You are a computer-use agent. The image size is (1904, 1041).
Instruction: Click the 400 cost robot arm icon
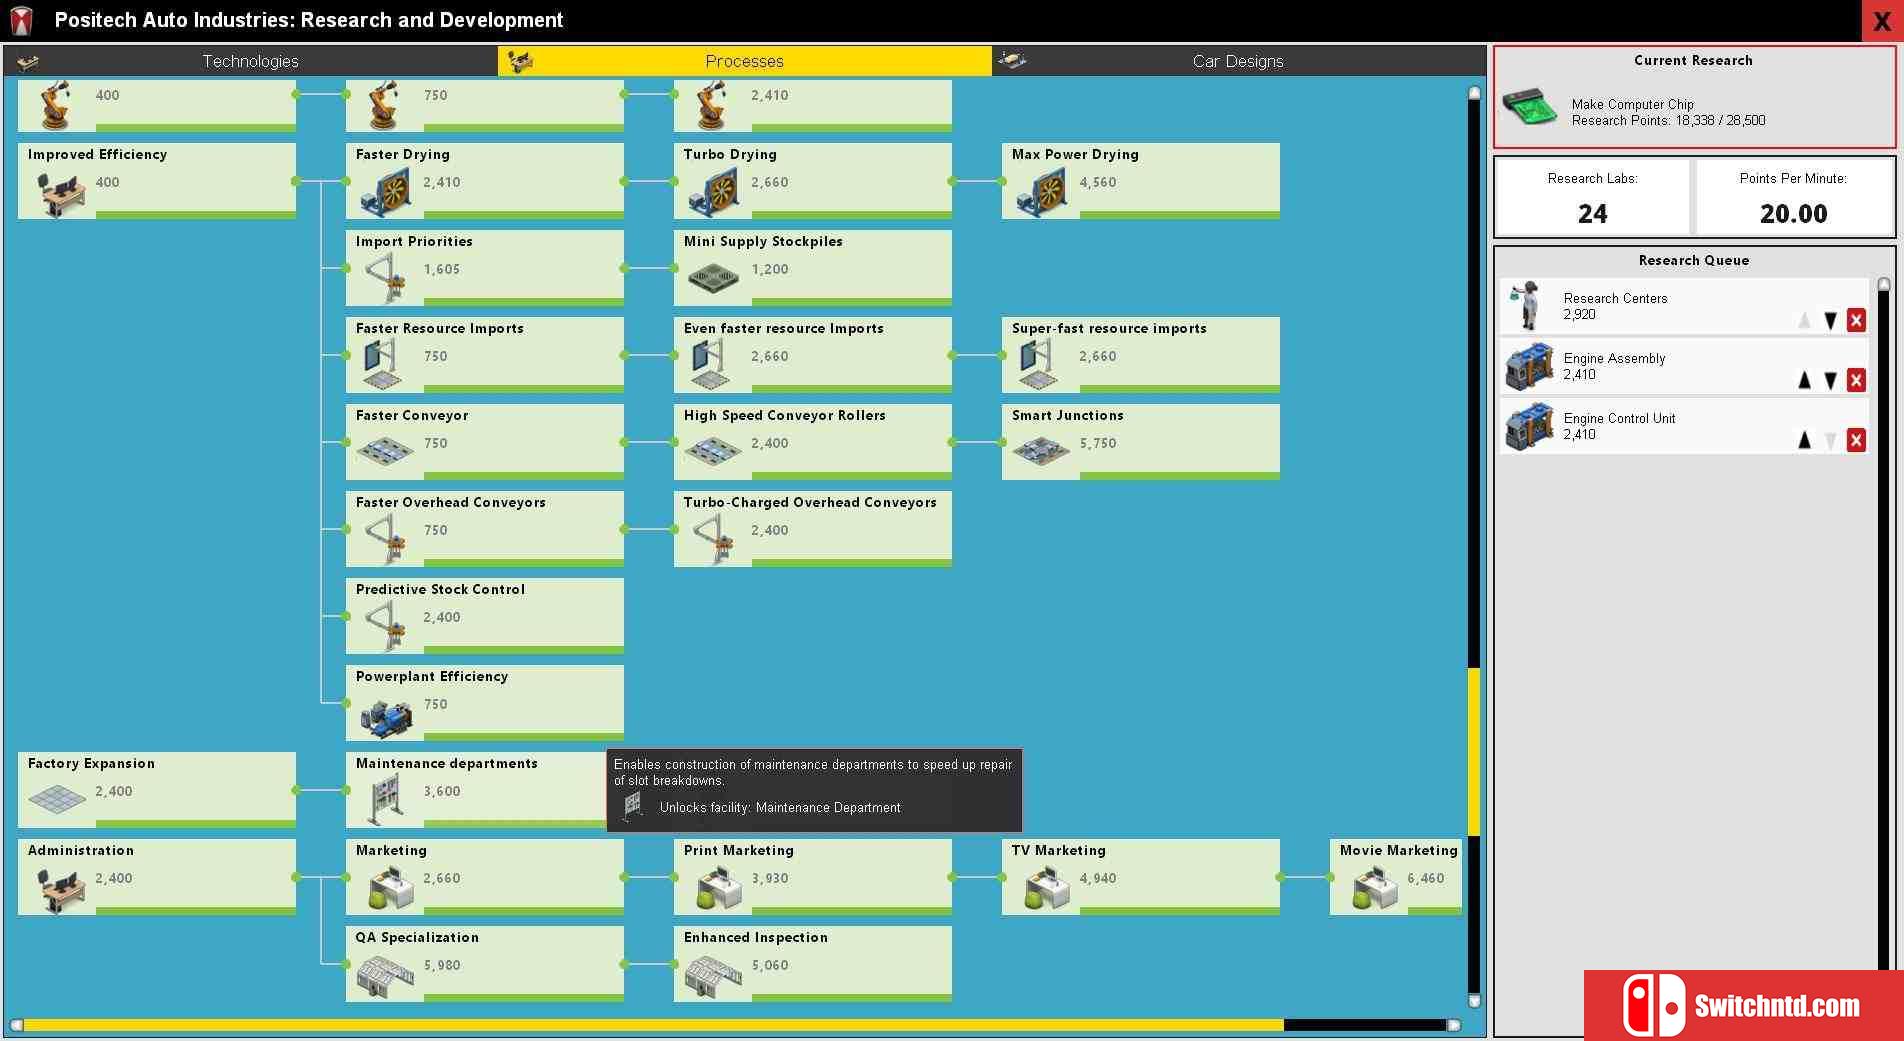tap(56, 105)
